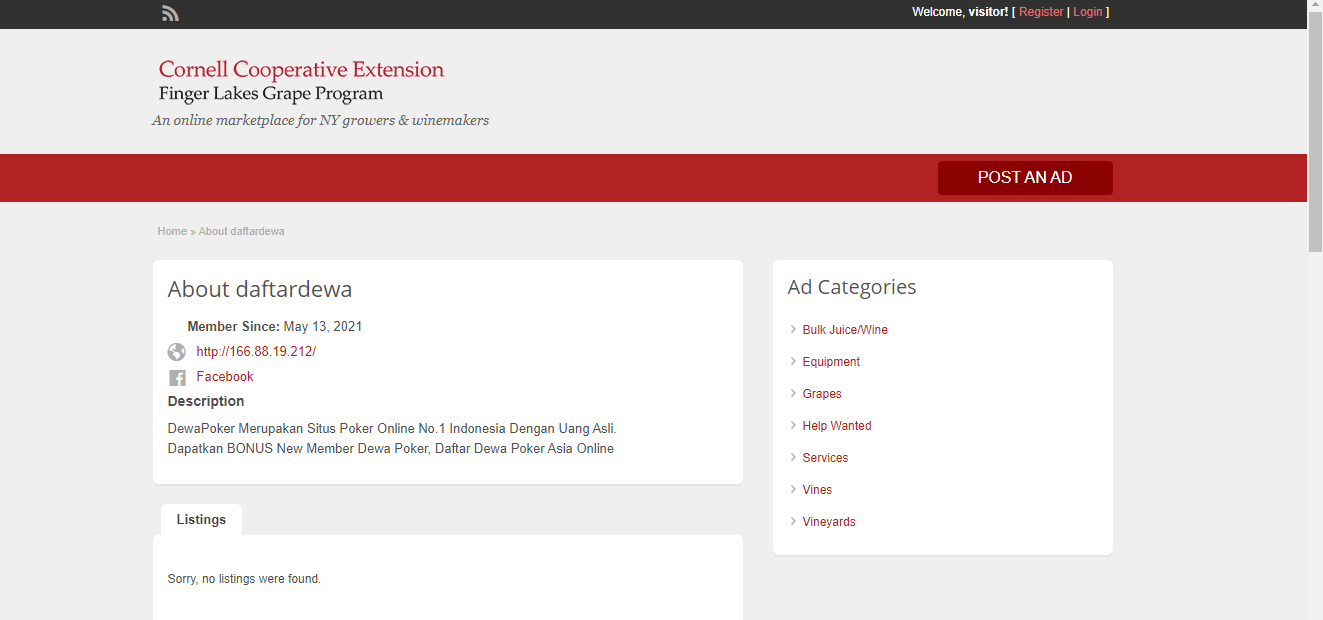
Task: Click the RSS feed icon
Action: click(x=170, y=13)
